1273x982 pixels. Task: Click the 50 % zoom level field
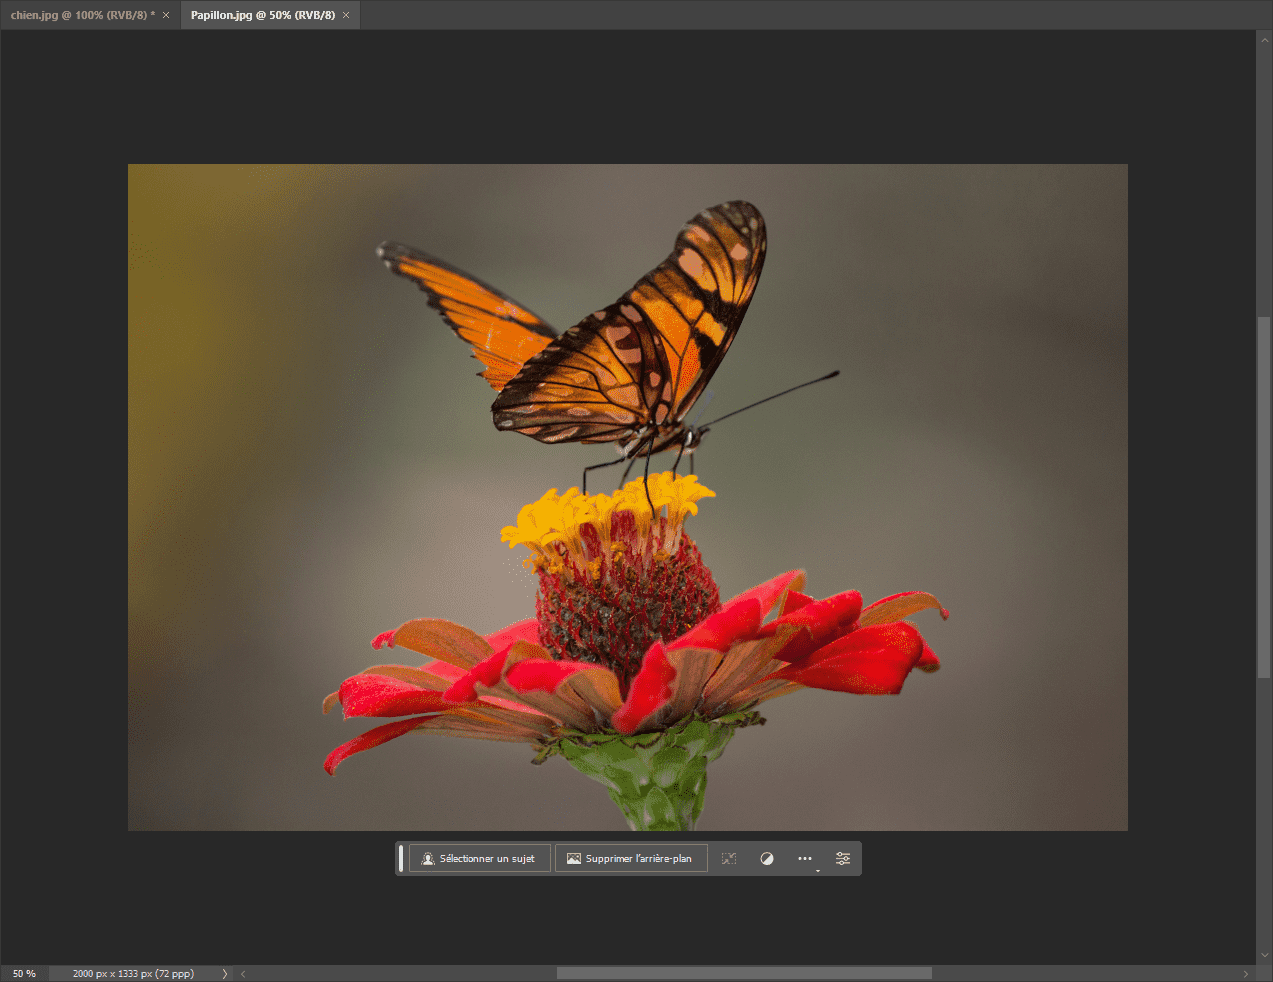click(24, 974)
